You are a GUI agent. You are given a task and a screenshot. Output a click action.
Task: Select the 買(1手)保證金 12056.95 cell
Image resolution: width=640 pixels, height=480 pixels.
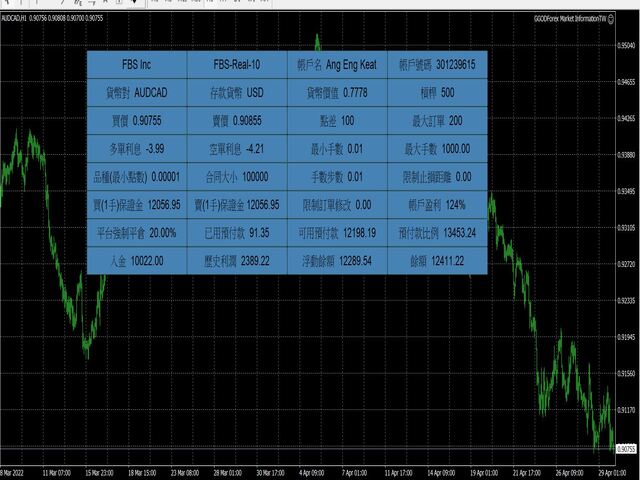coord(137,205)
